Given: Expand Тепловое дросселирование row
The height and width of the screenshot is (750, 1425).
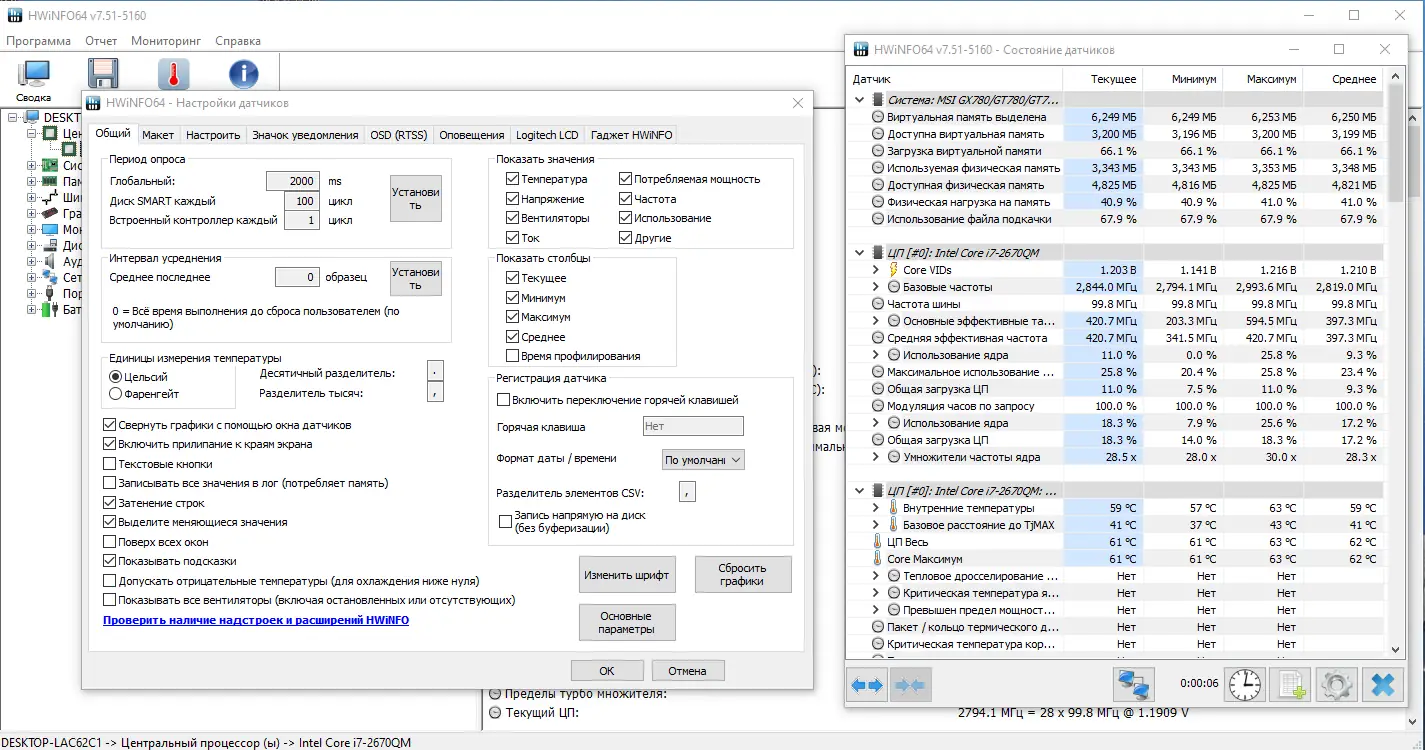Looking at the screenshot, I should (875, 576).
